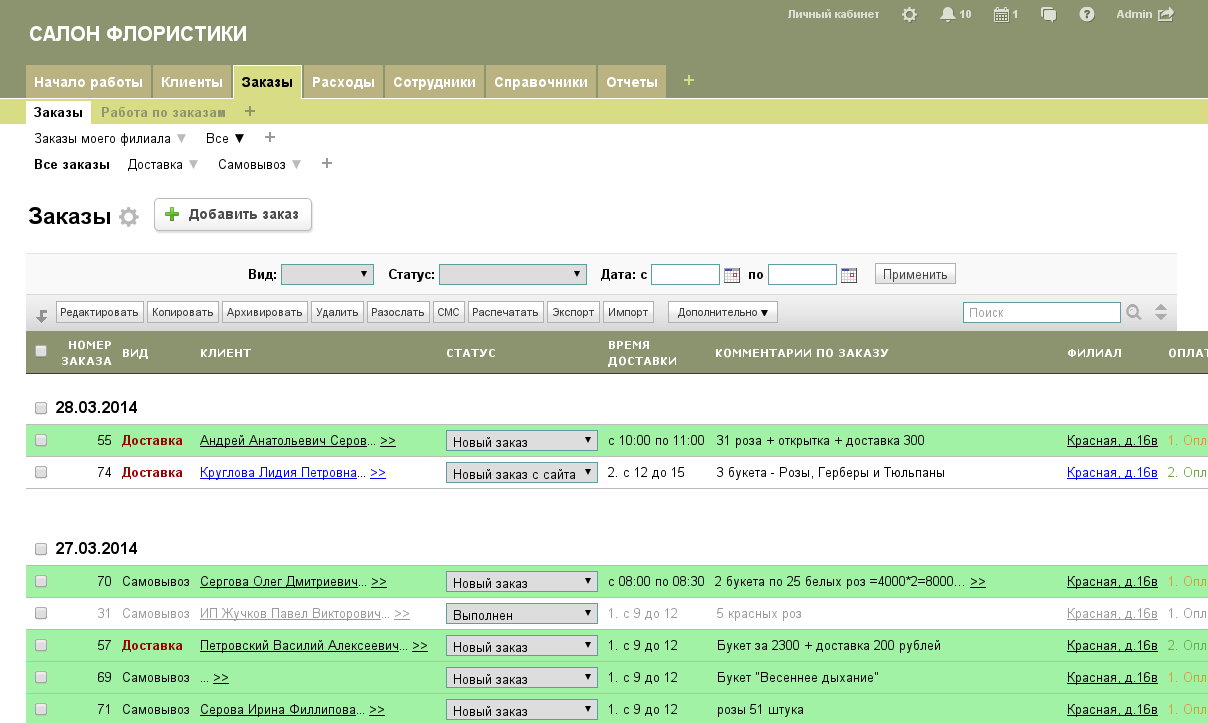Viewport: 1208px width, 723px height.
Task: Open the chat messages icon
Action: 1049,15
